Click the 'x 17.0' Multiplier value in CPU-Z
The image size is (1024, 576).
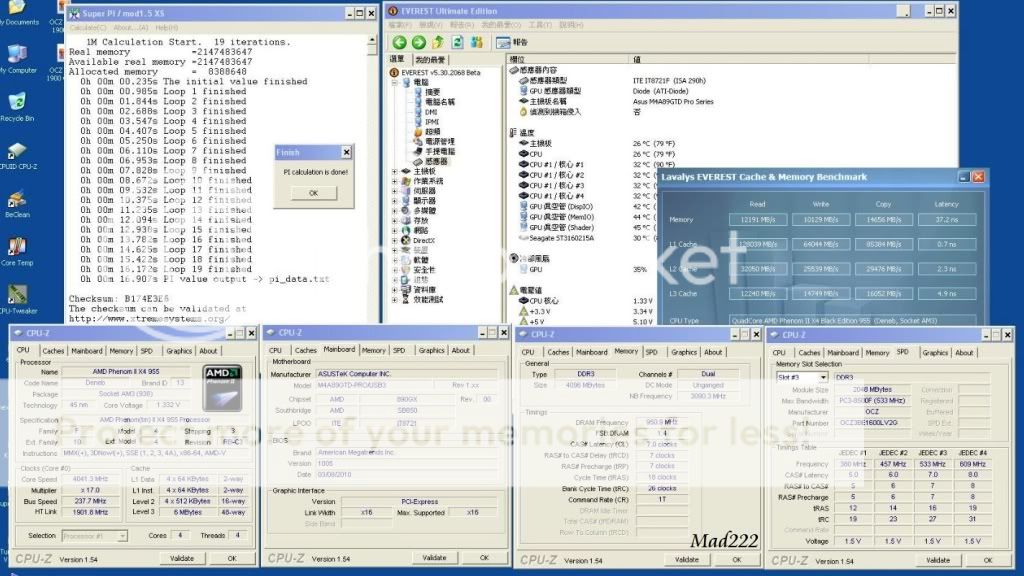[x=90, y=490]
